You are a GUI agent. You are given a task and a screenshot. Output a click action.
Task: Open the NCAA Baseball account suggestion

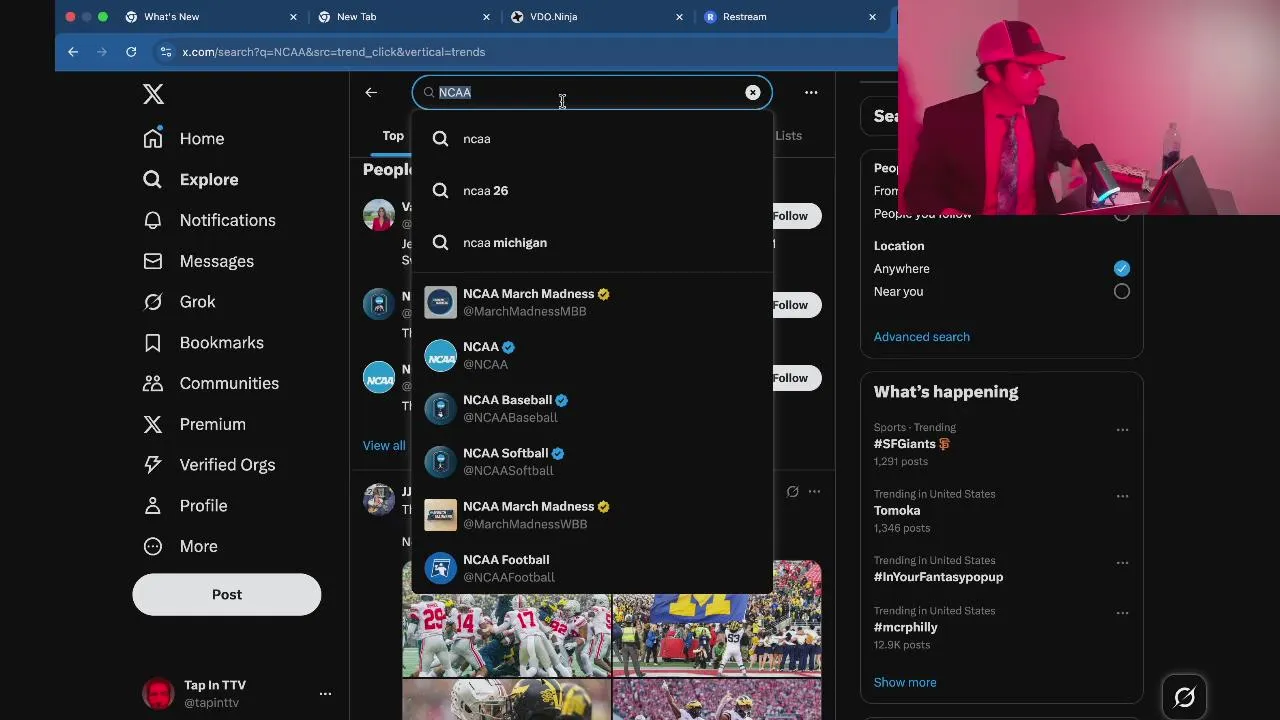coord(592,408)
